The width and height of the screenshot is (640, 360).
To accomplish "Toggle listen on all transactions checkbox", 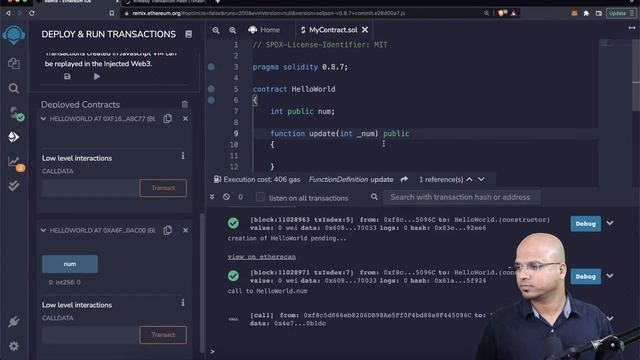I will [260, 197].
